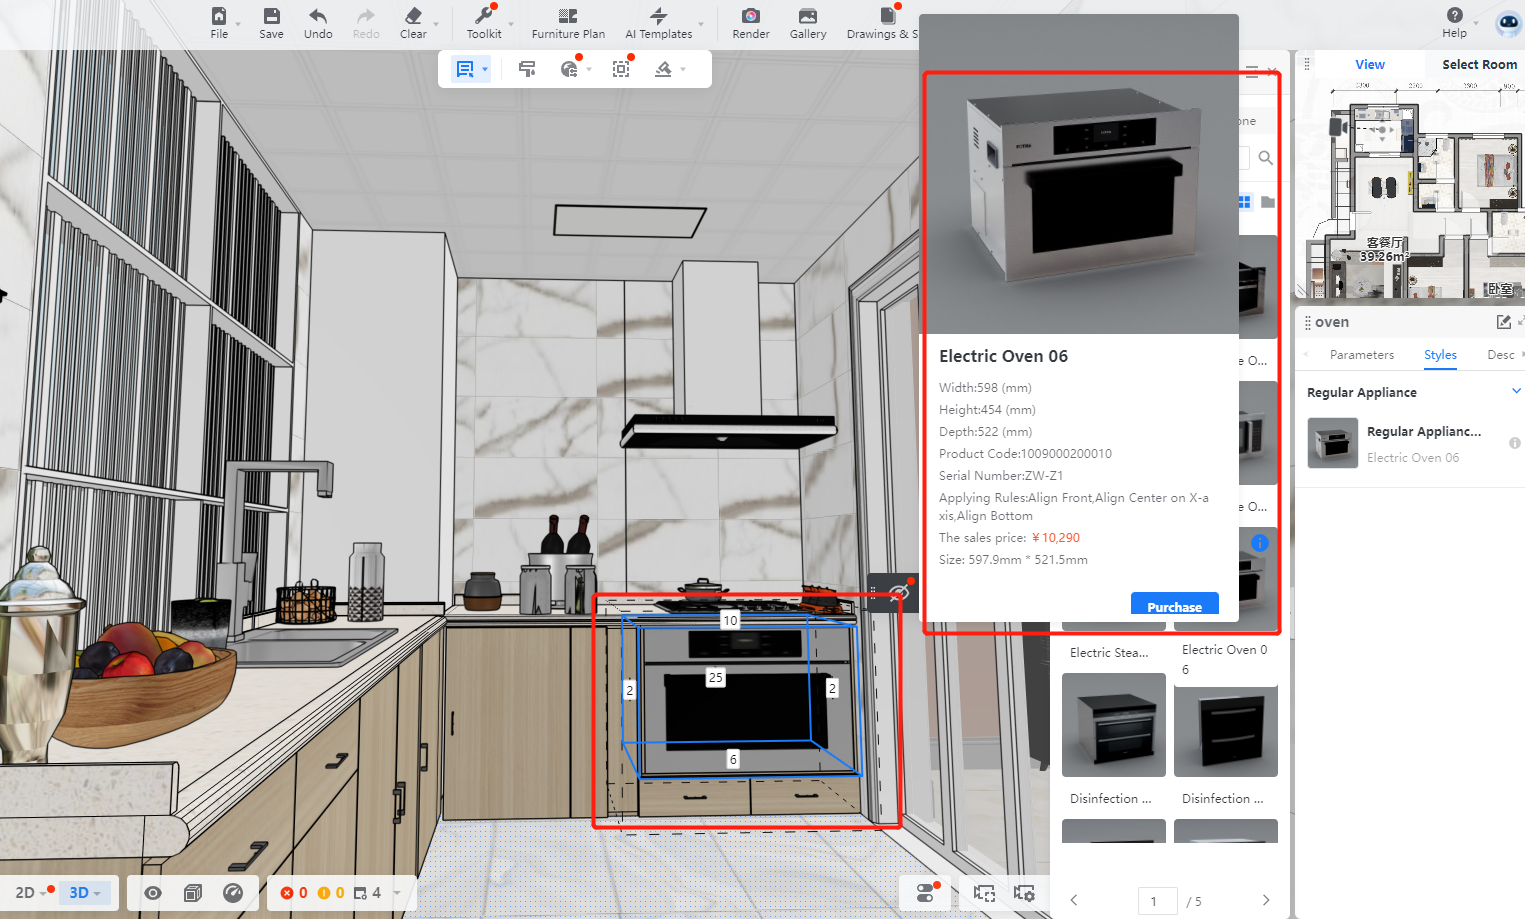Click the edit icon next to oven
Screen dimensions: 1525x919
coord(1503,322)
